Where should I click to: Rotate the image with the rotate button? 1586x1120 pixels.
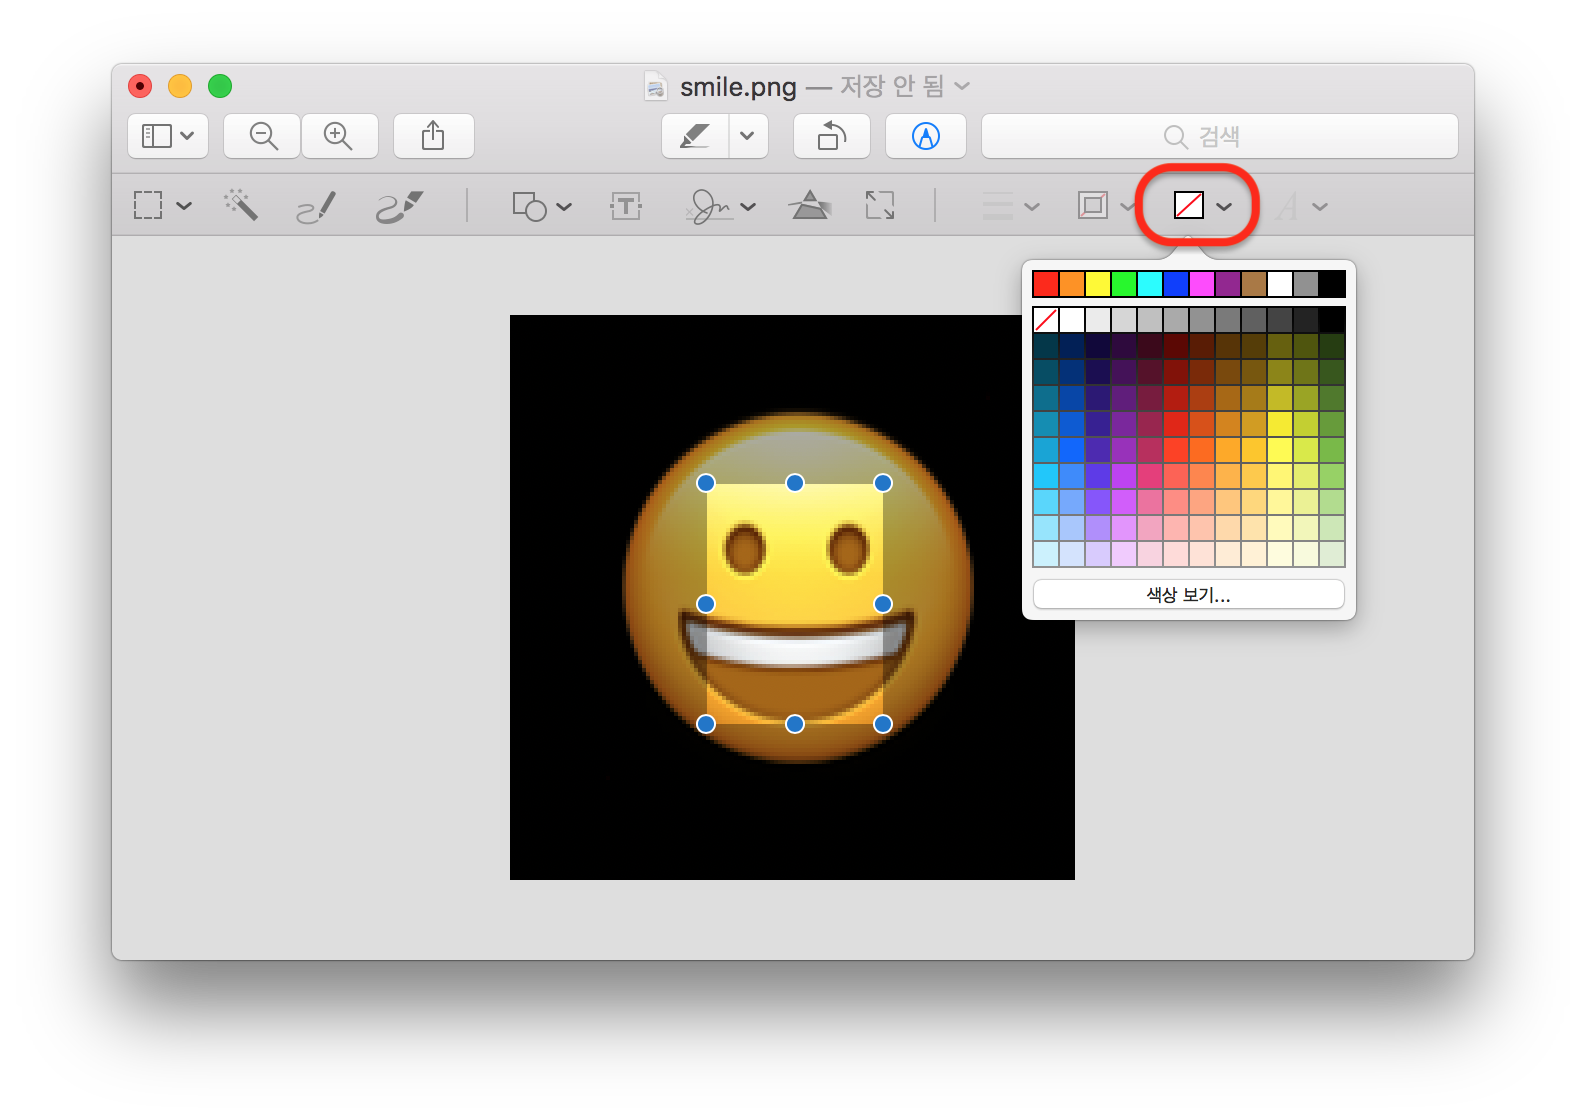tap(832, 136)
